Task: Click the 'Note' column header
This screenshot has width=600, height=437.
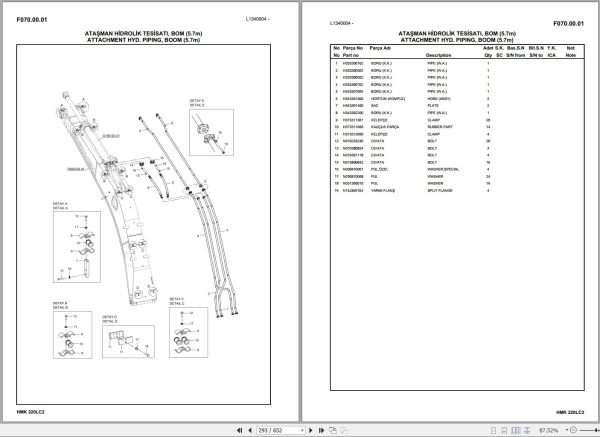Action: click(571, 55)
